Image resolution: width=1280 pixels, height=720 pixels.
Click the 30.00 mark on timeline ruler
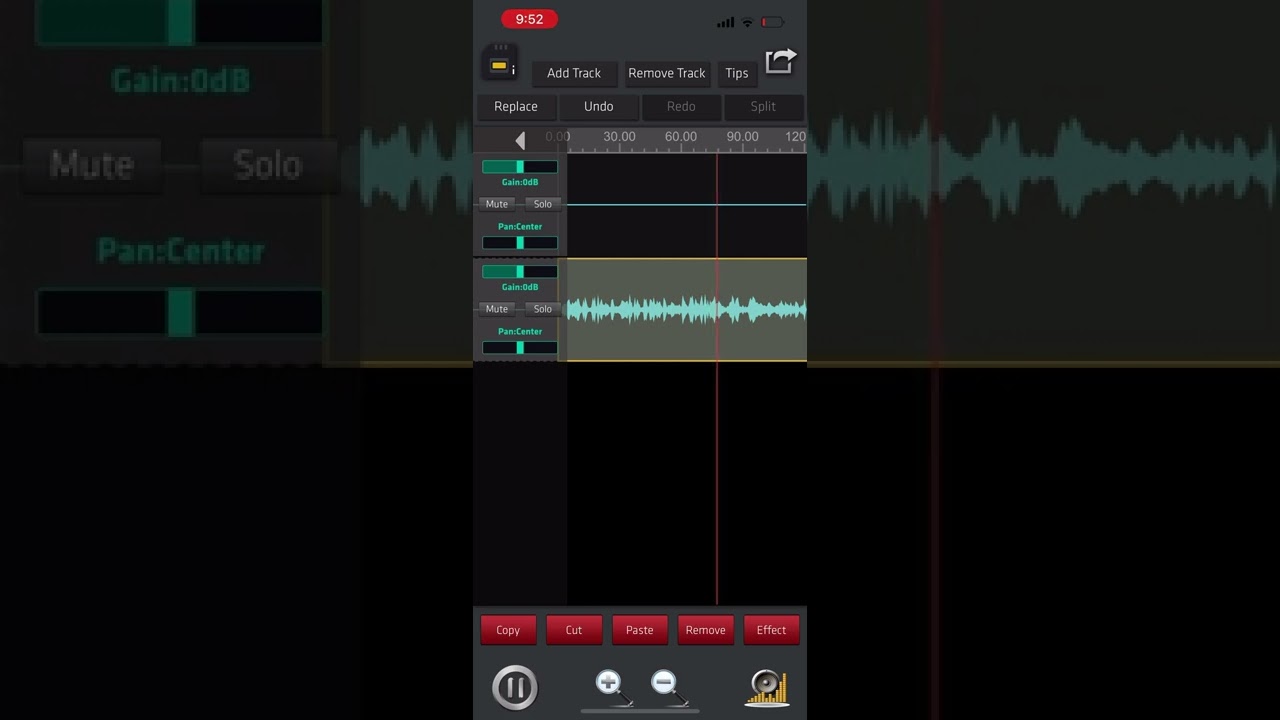click(619, 137)
